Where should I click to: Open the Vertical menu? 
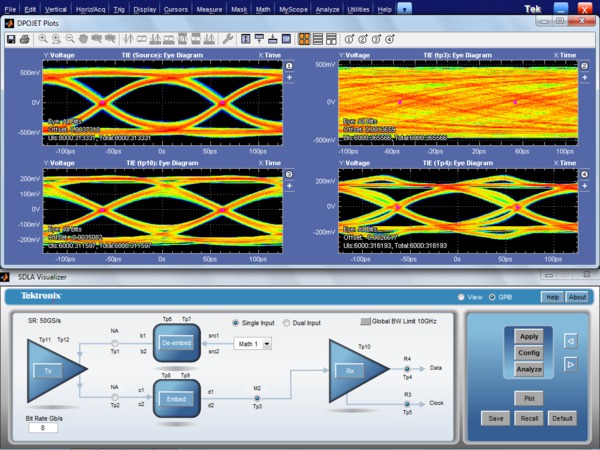coord(55,10)
